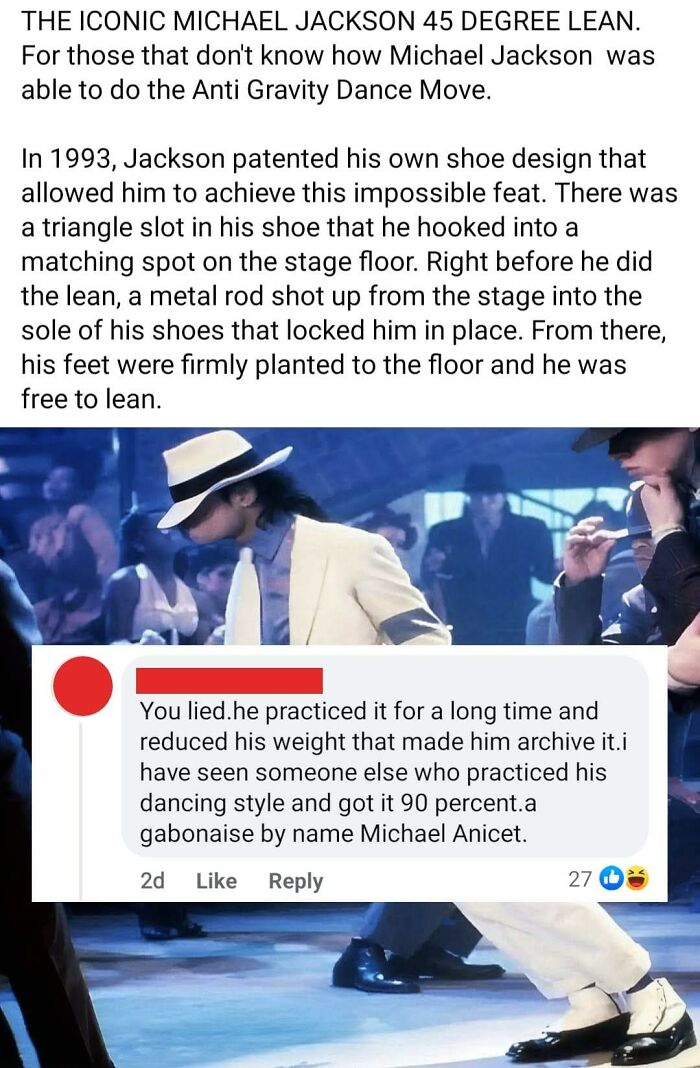Click the comment thread line below avatar
The width and height of the screenshot is (700, 1068).
[80, 808]
